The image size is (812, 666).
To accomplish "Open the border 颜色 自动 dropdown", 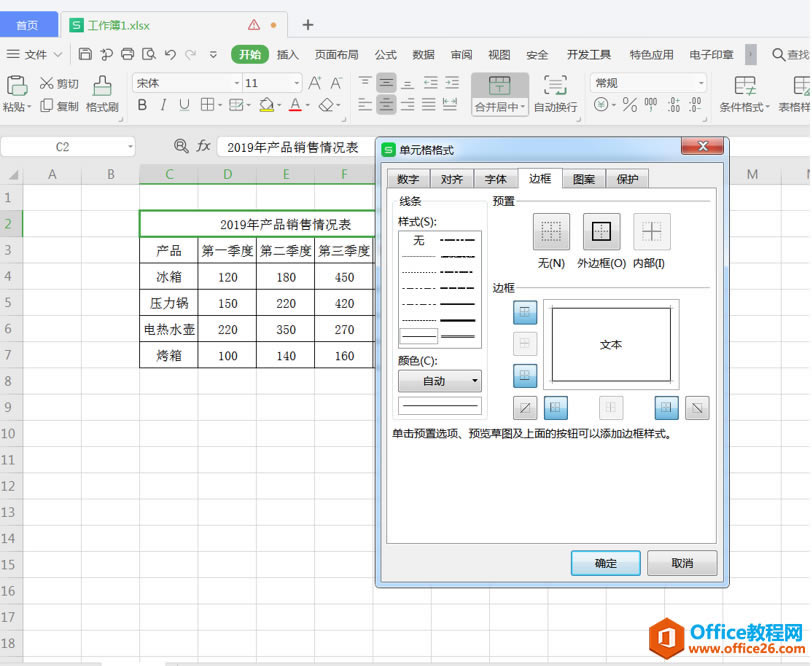I will (x=440, y=381).
